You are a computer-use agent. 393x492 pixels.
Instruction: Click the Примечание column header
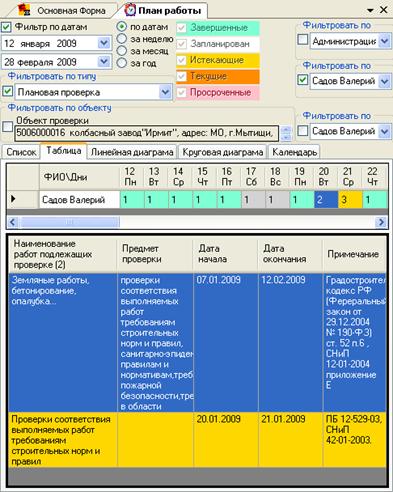[x=354, y=254]
